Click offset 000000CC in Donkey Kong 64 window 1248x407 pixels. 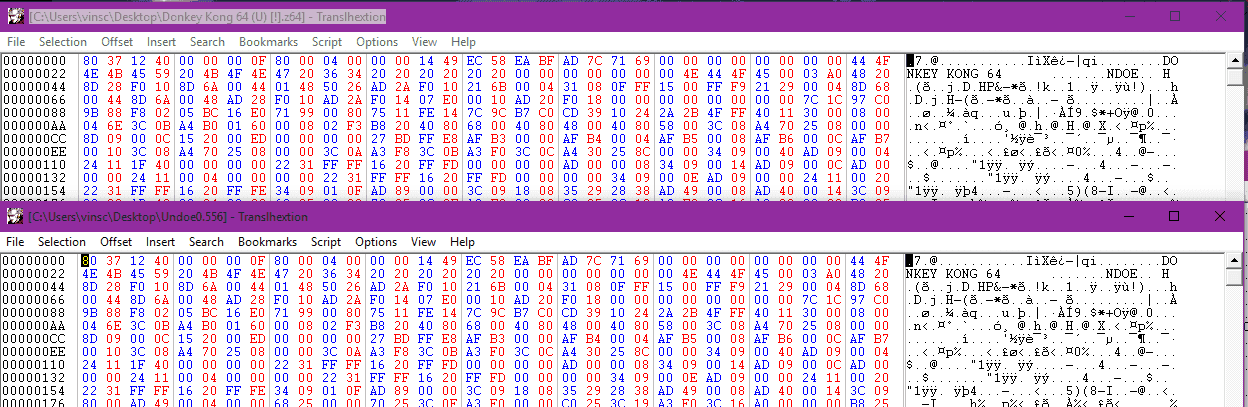pos(33,138)
